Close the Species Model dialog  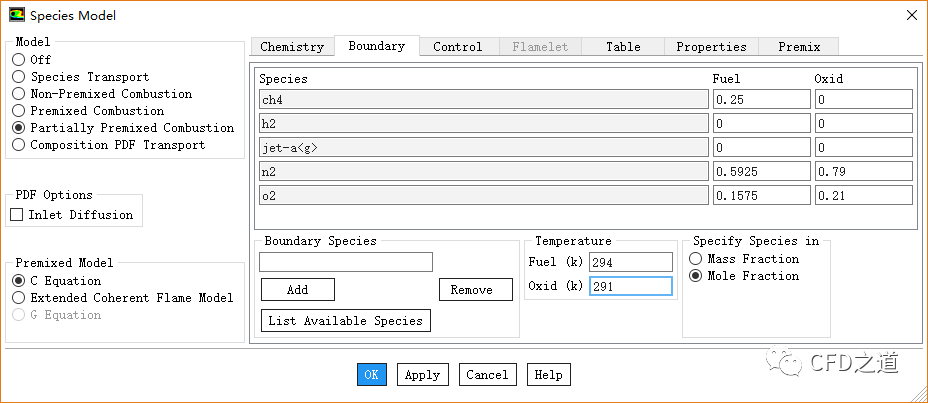click(911, 15)
